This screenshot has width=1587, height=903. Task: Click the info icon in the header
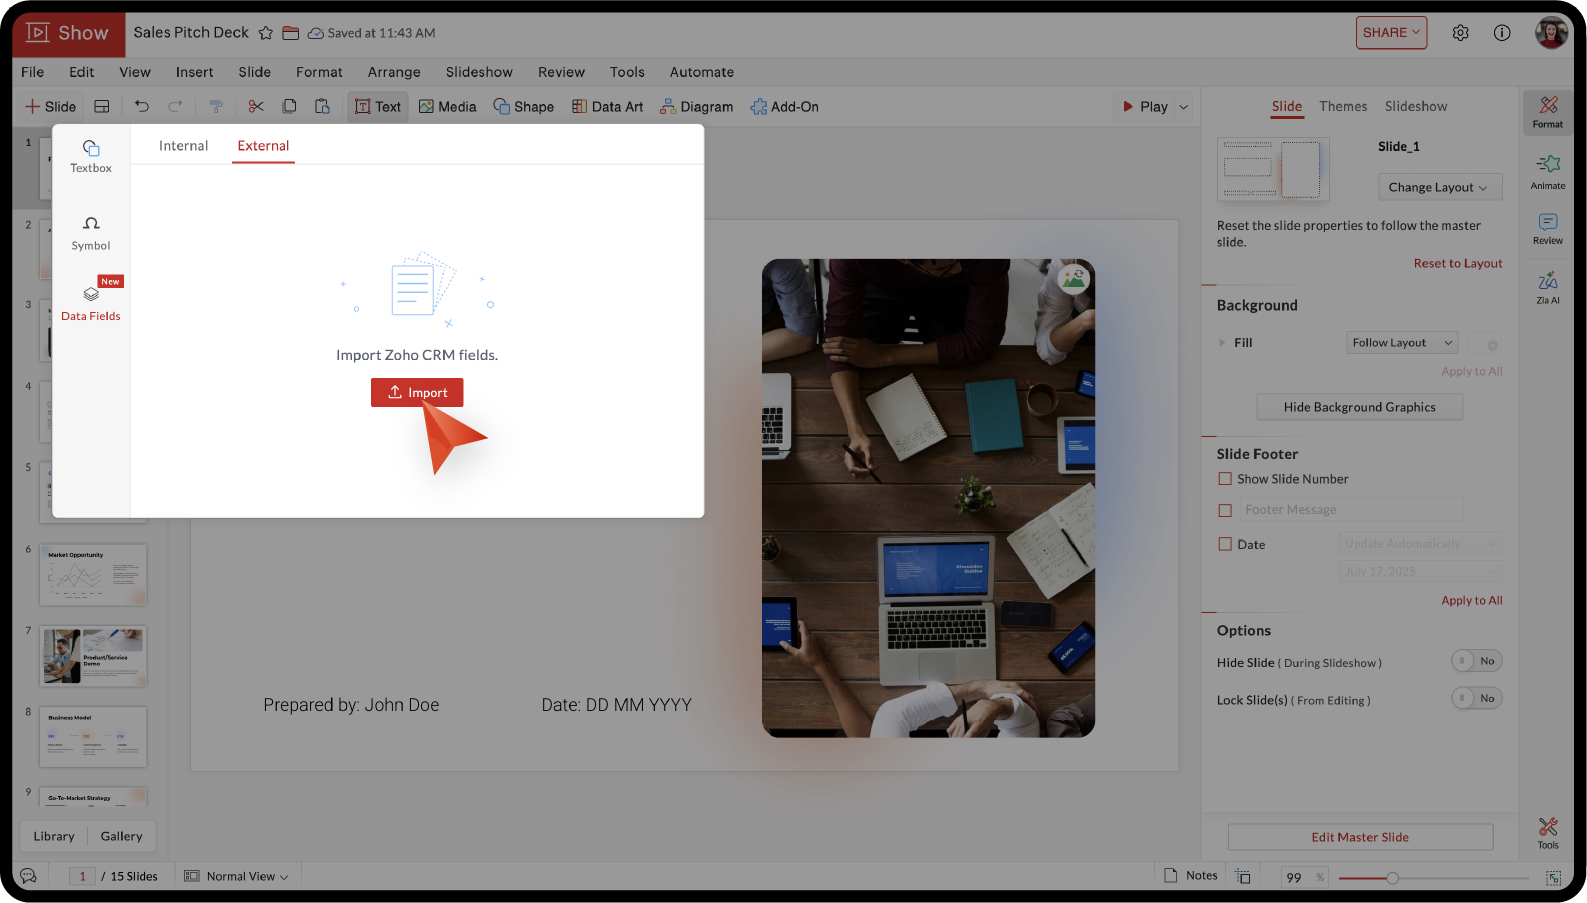click(x=1502, y=33)
